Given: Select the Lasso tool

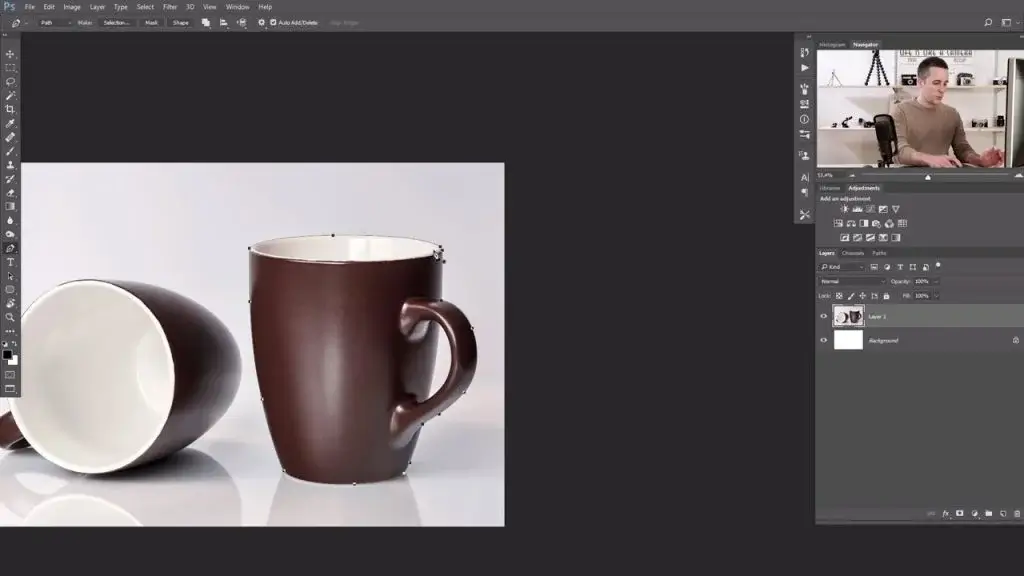Looking at the screenshot, I should click(10, 82).
